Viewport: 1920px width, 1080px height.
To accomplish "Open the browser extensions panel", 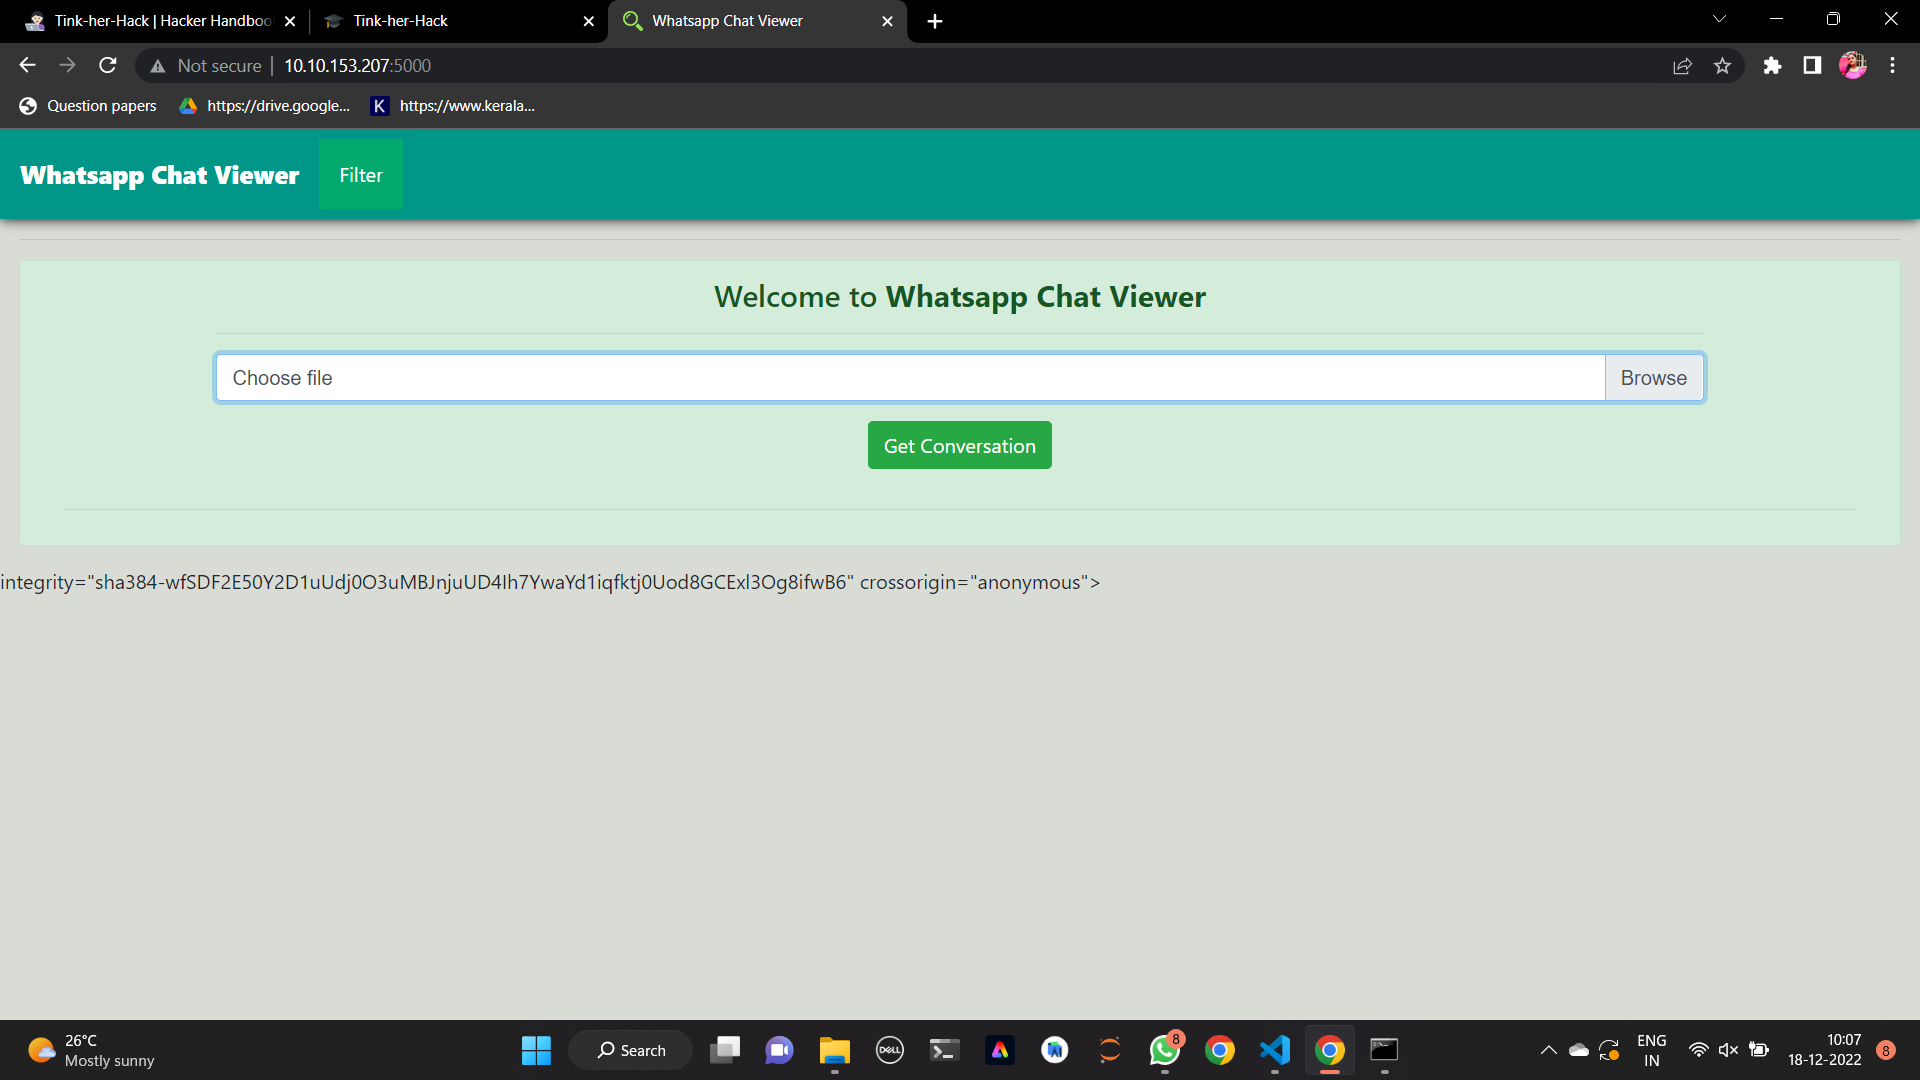I will coord(1772,65).
